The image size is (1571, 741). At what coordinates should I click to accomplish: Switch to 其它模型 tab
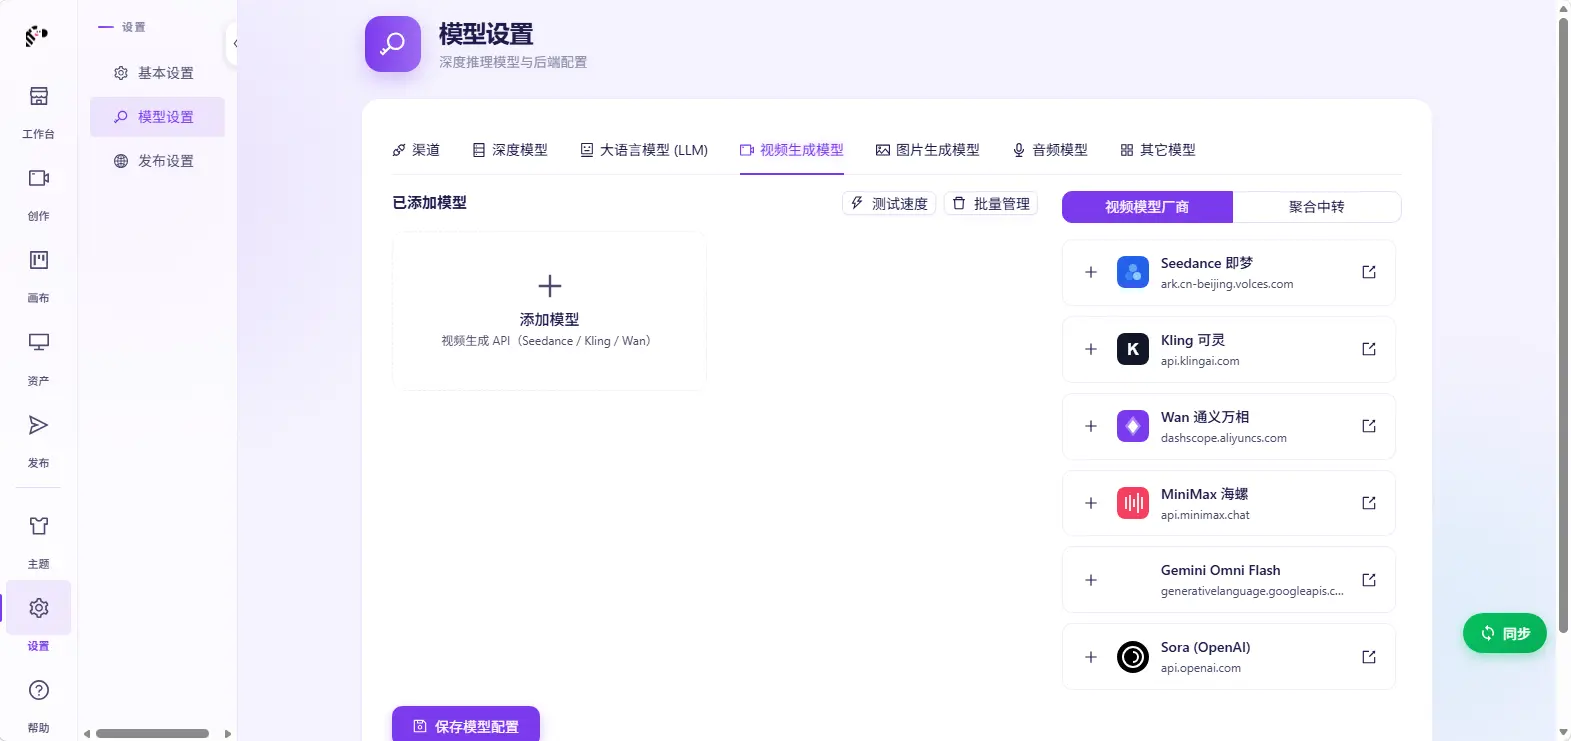pos(1158,150)
